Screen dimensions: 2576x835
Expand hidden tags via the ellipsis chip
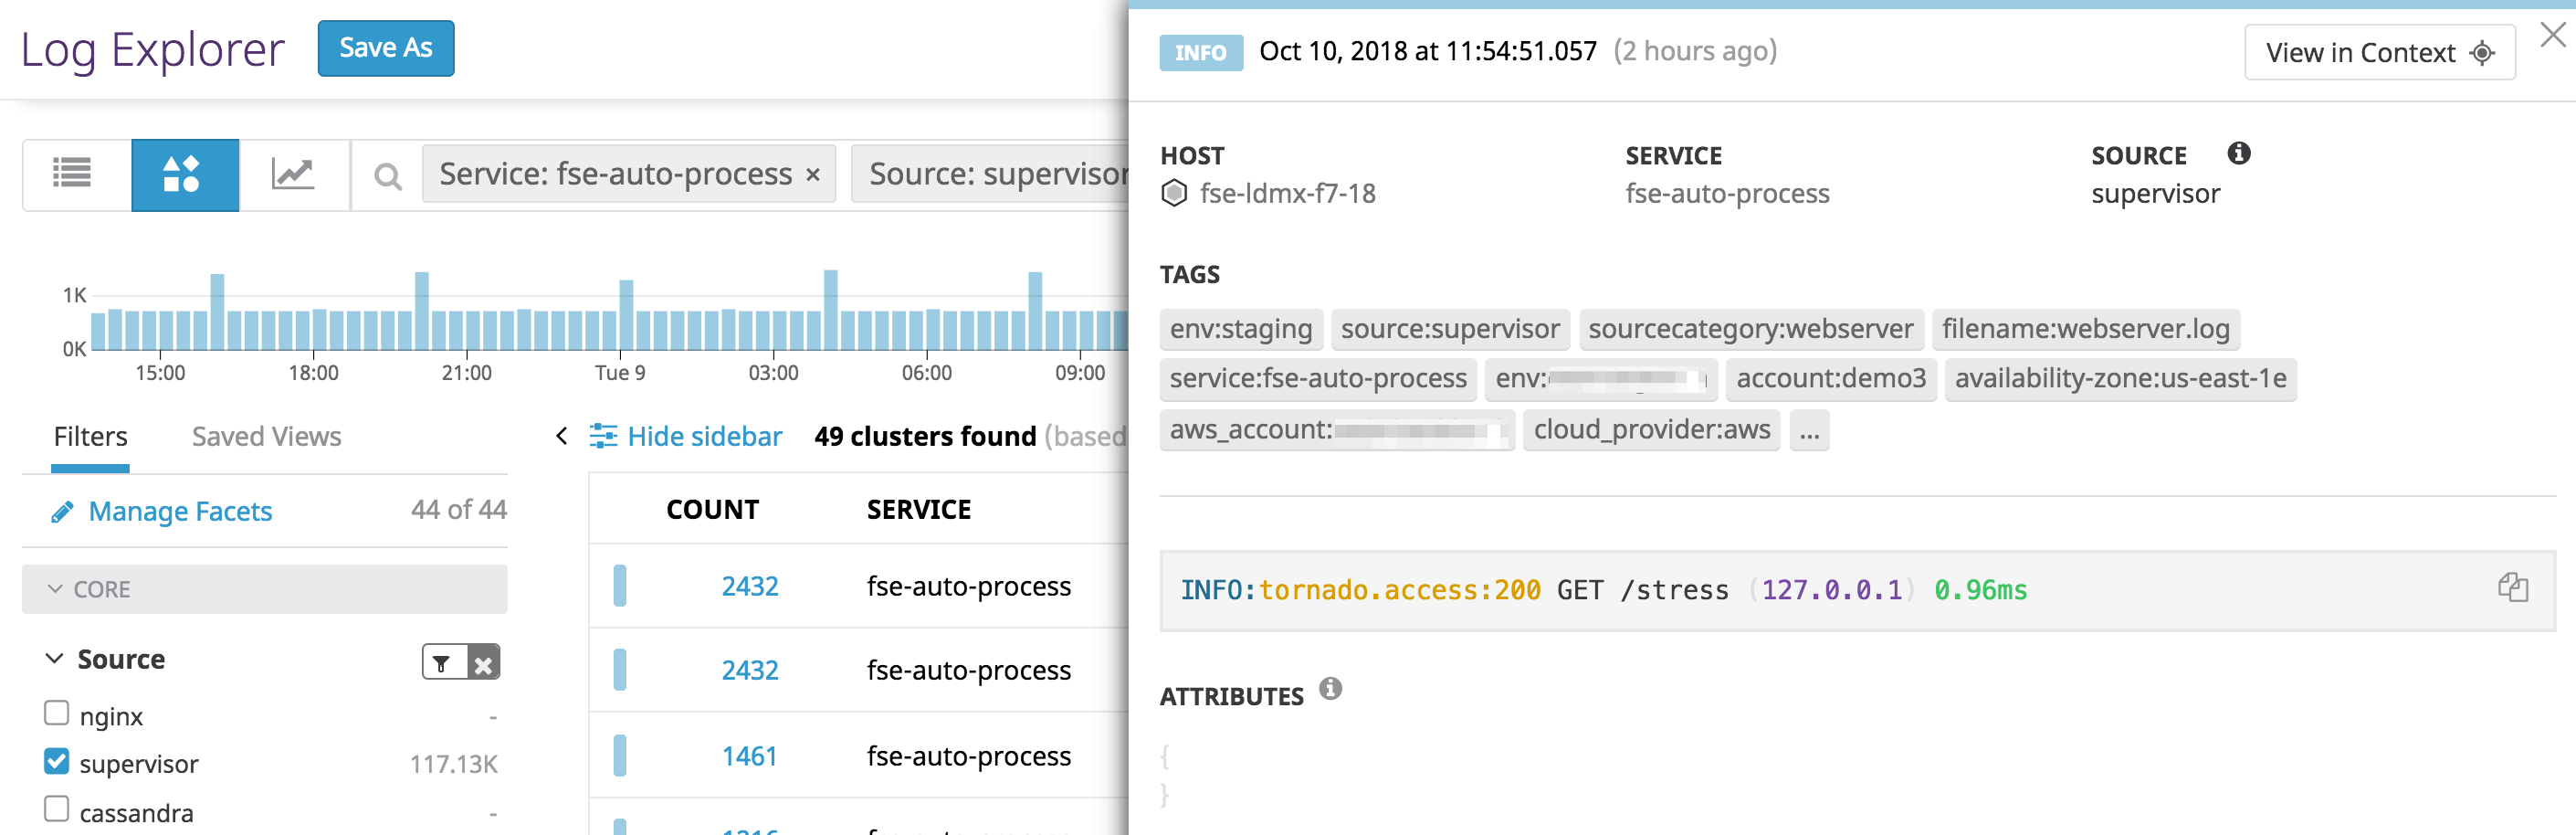(x=1809, y=430)
